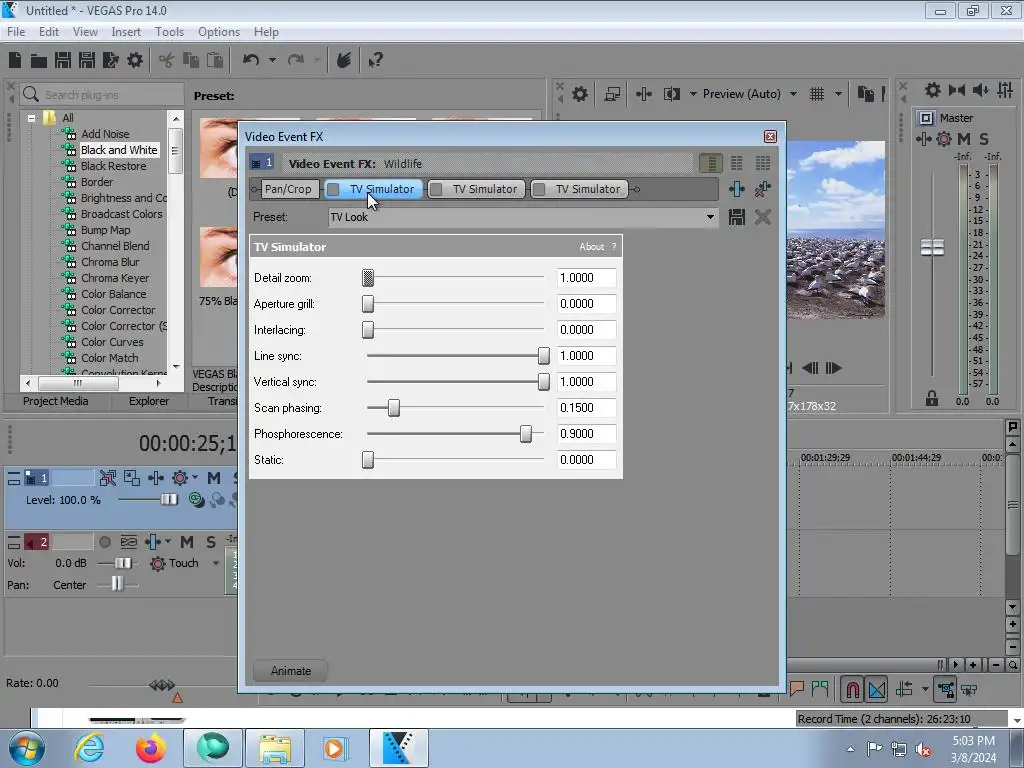The image size is (1024, 768).
Task: Click the What's This help icon
Action: pyautogui.click(x=375, y=60)
